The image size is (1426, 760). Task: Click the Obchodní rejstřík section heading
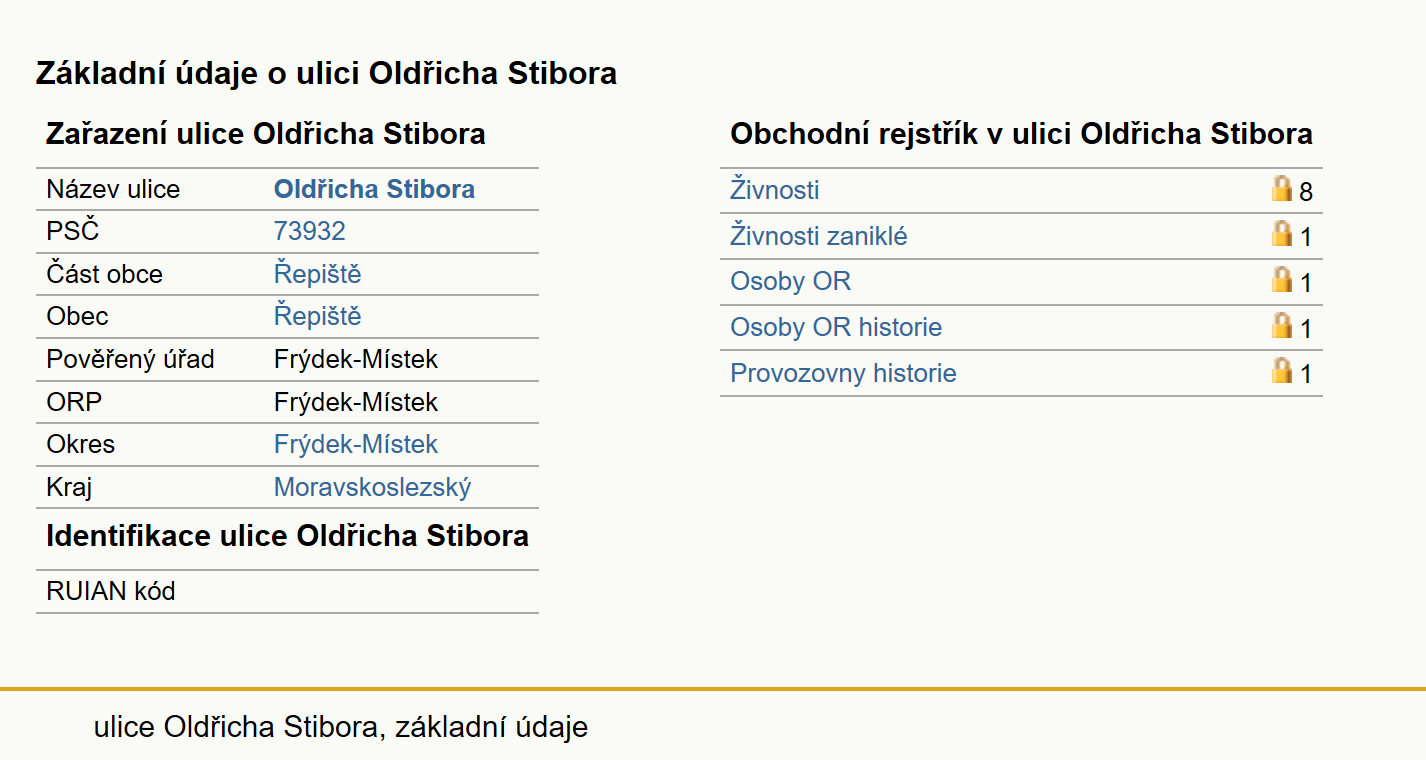1021,134
